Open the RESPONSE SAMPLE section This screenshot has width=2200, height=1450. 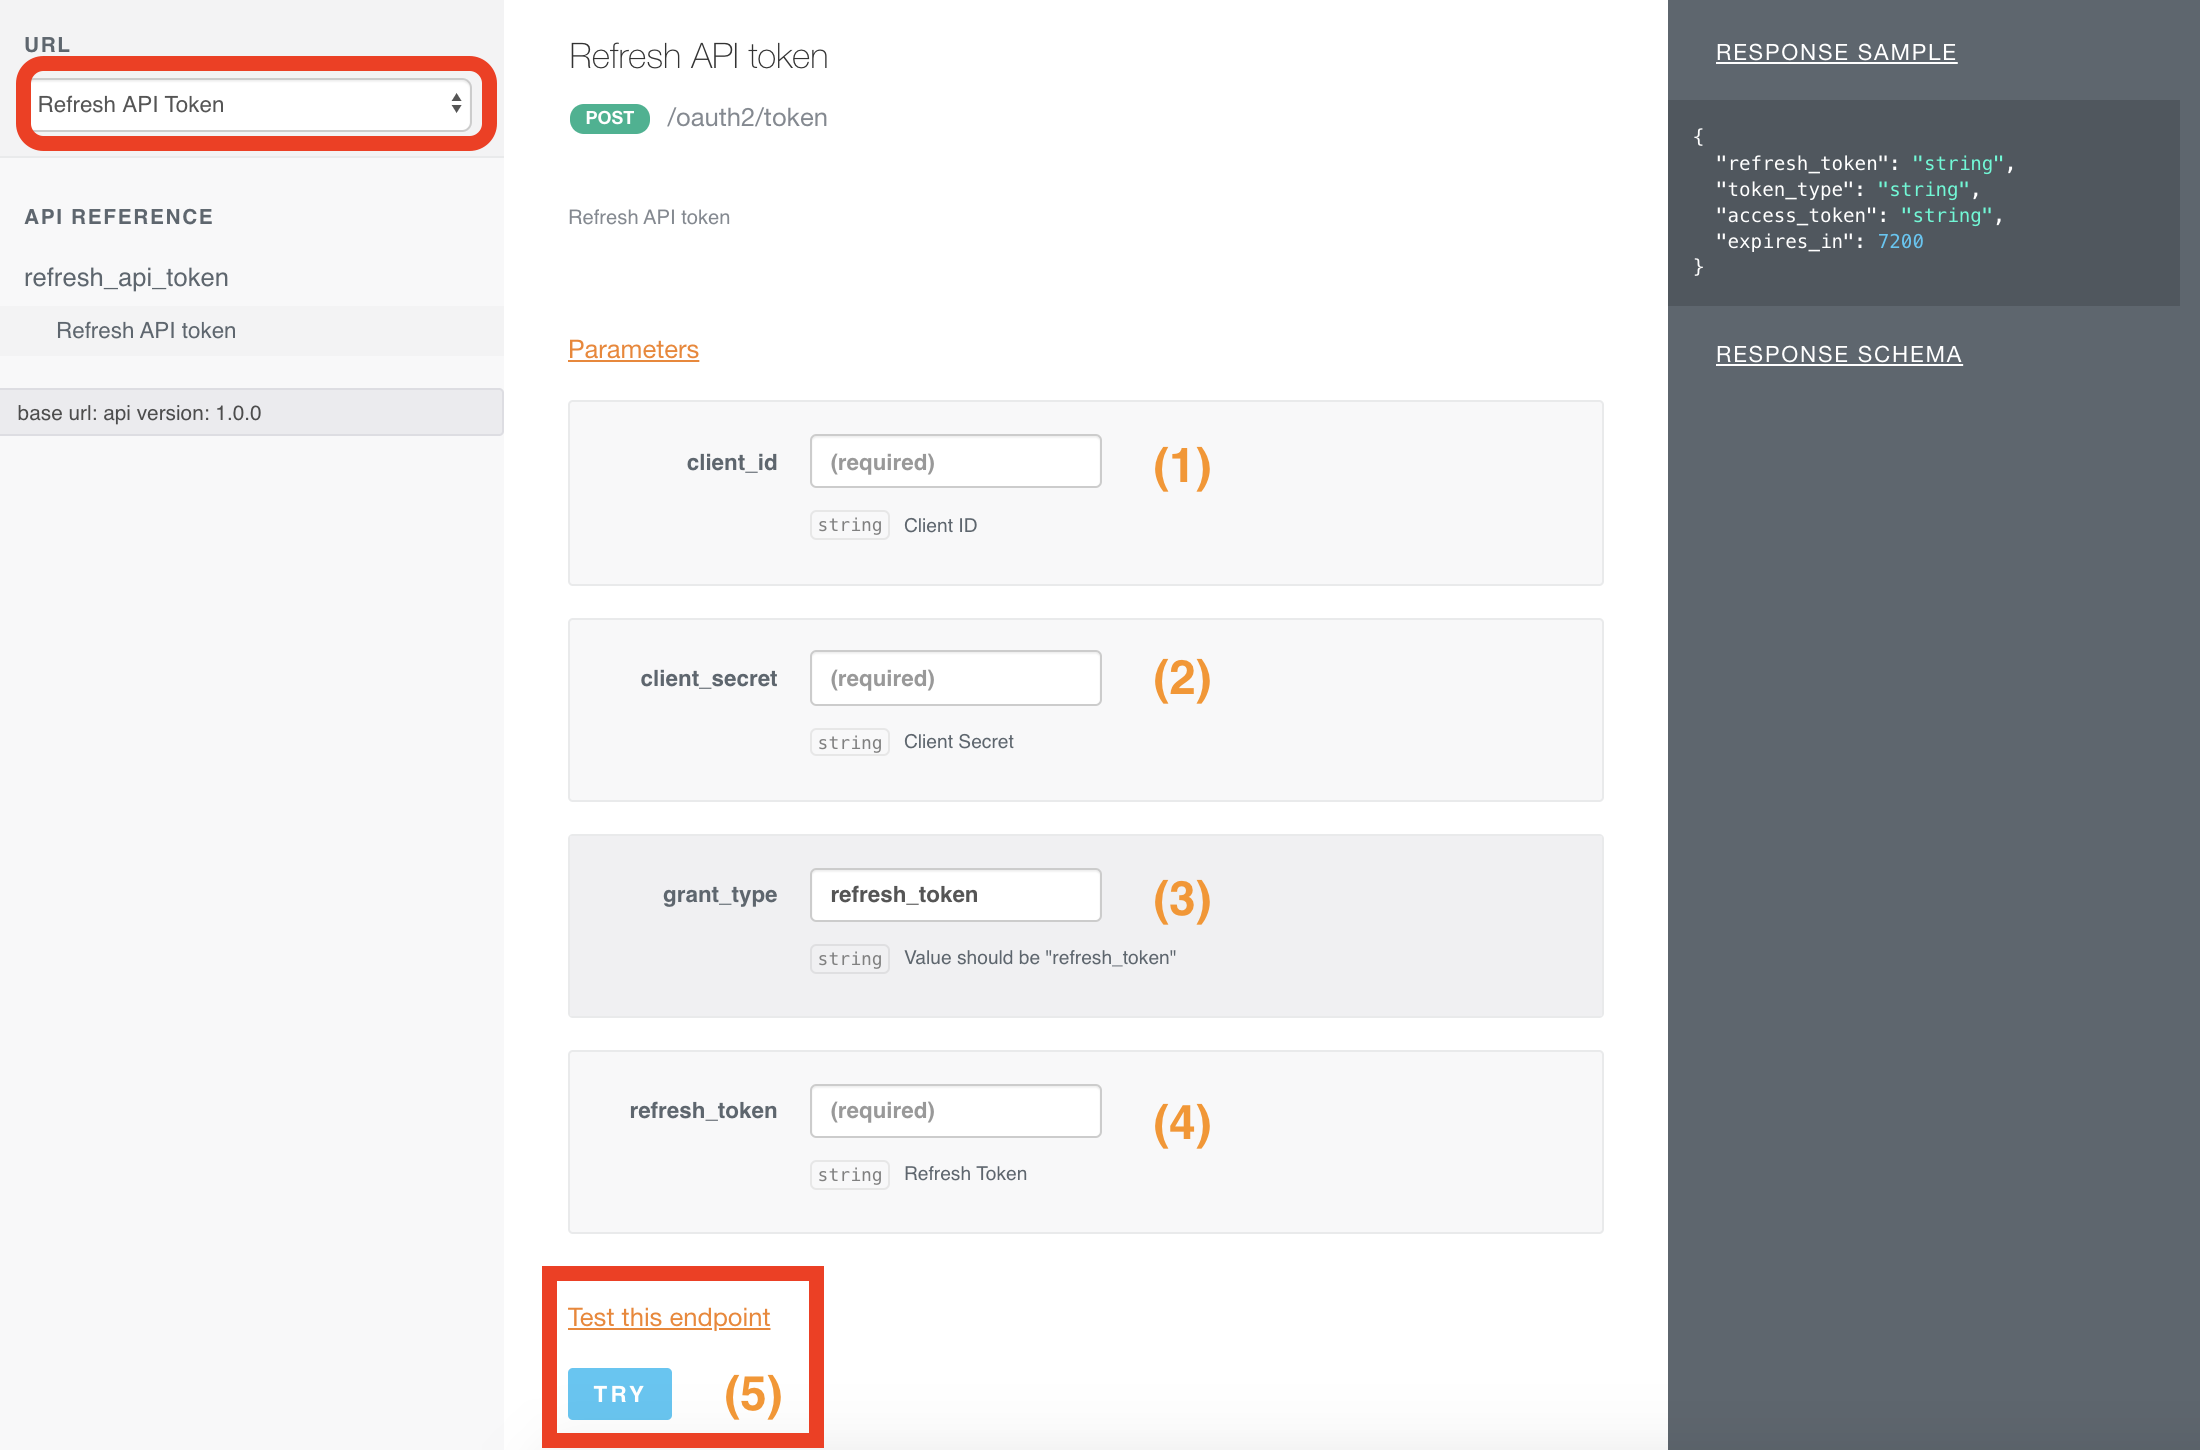click(x=1836, y=52)
